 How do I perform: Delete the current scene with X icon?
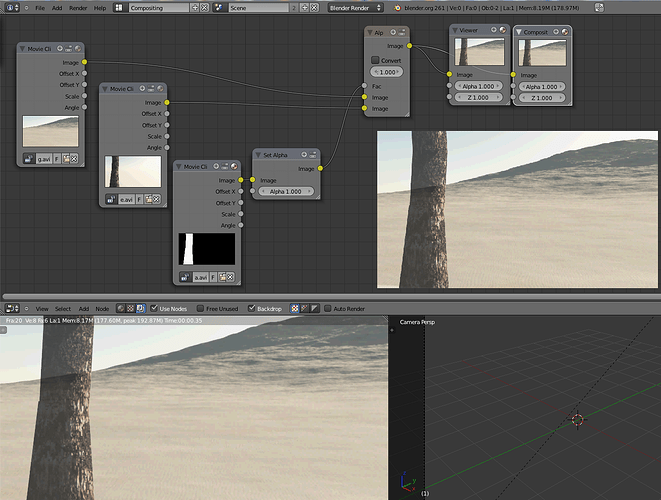click(x=314, y=8)
